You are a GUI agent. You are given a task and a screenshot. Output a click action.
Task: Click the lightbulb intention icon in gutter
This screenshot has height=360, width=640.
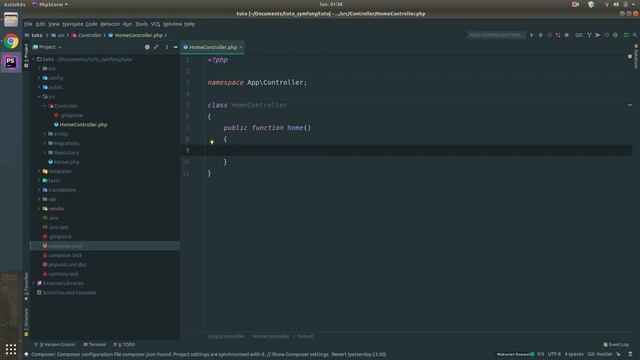[212, 142]
